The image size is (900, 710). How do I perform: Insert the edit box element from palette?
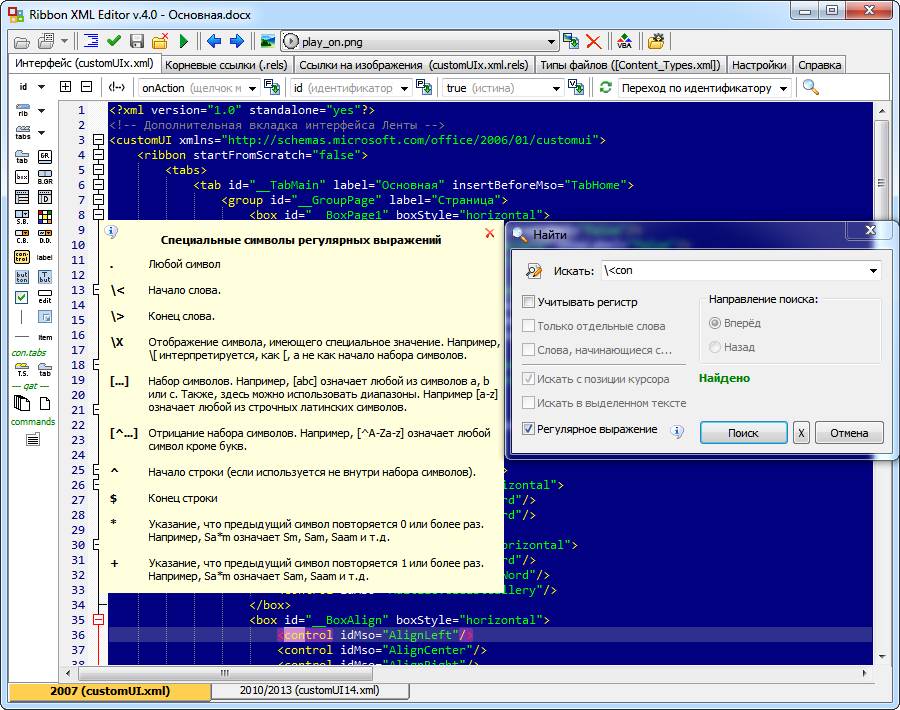[x=45, y=297]
